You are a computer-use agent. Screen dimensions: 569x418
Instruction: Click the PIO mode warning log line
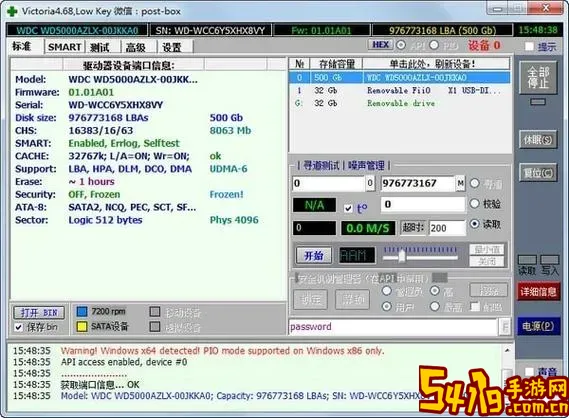(222, 351)
